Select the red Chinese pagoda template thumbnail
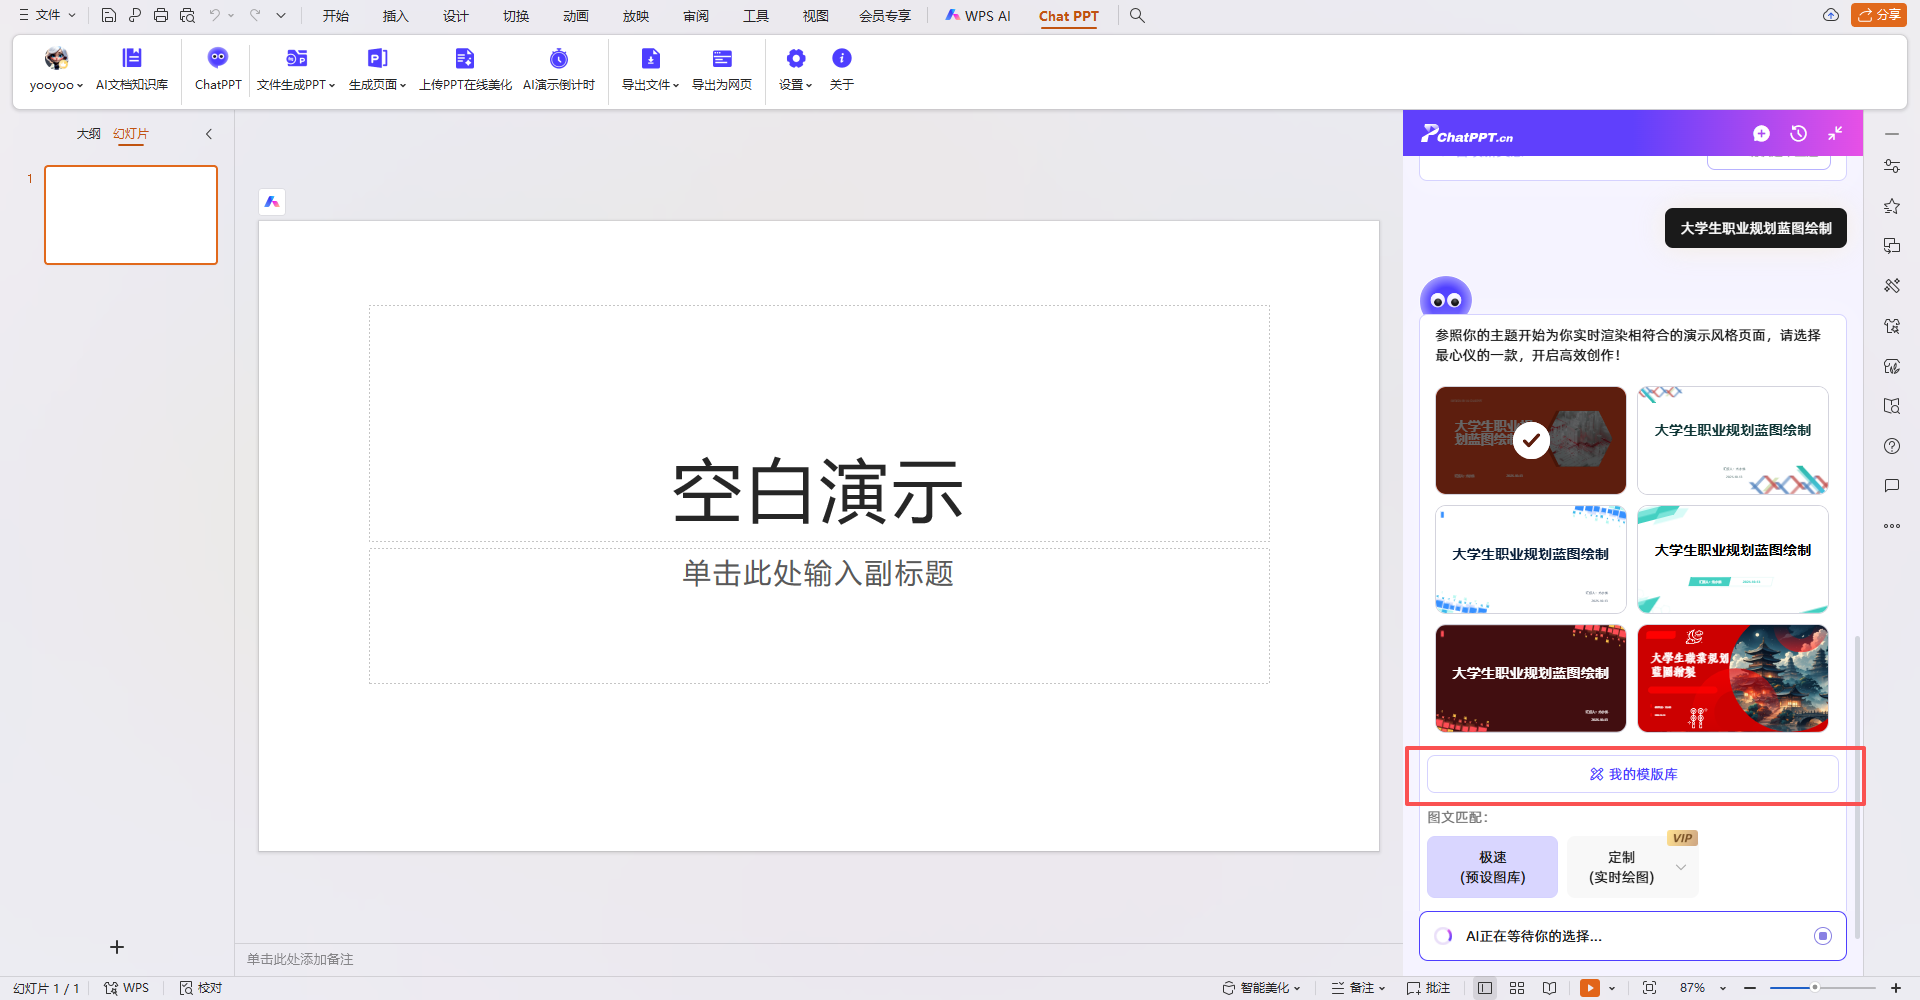The height and width of the screenshot is (1000, 1920). (1732, 678)
